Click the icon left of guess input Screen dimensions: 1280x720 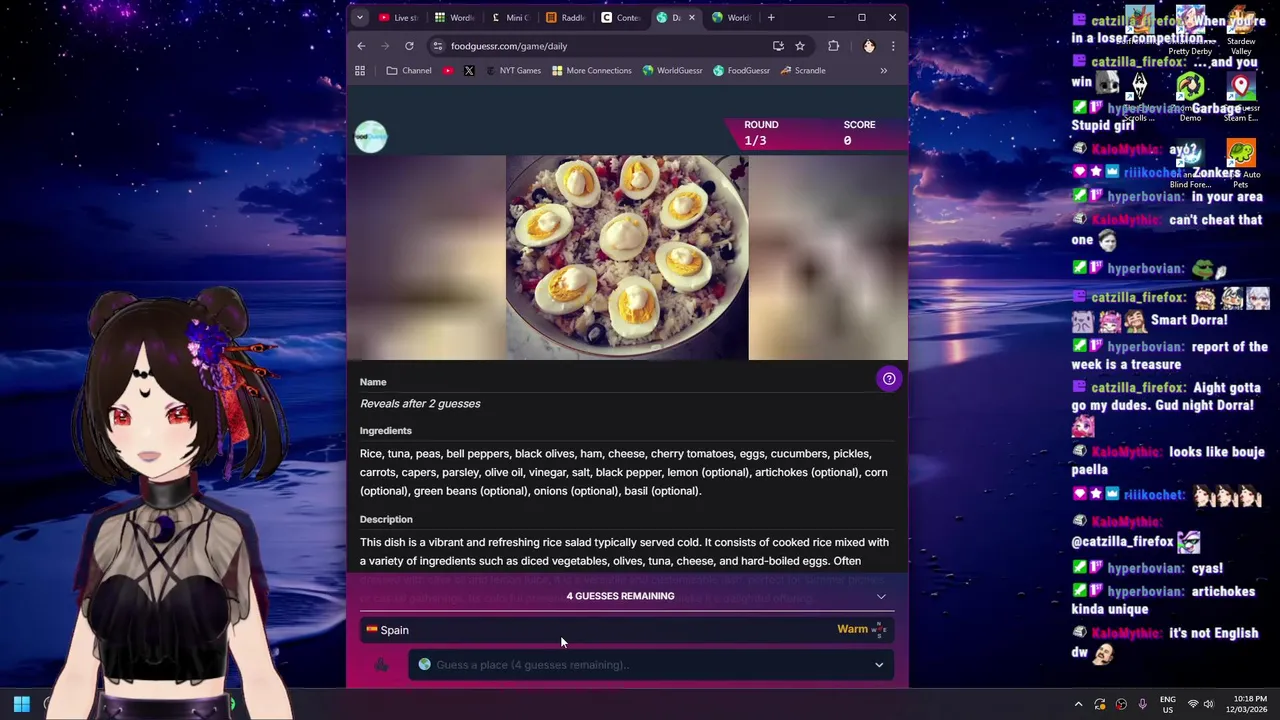pos(381,665)
